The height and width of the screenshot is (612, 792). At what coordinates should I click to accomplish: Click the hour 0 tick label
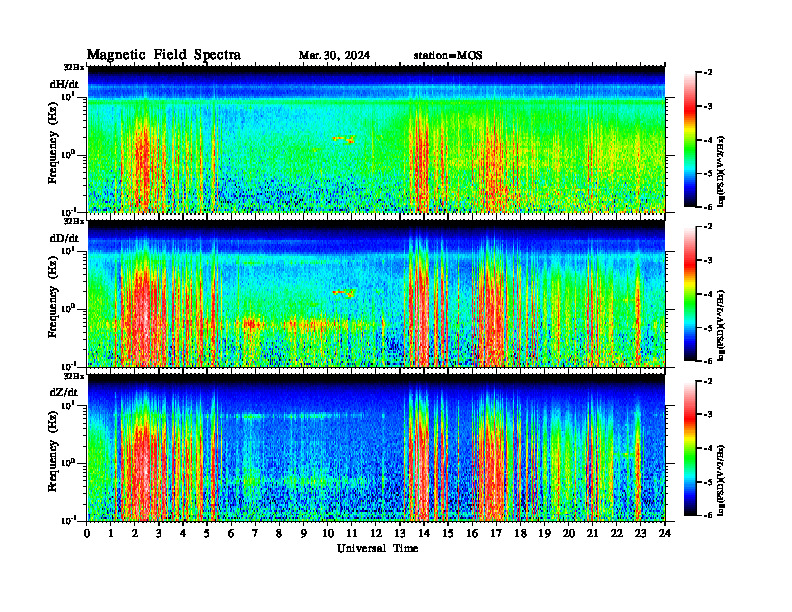tap(87, 534)
